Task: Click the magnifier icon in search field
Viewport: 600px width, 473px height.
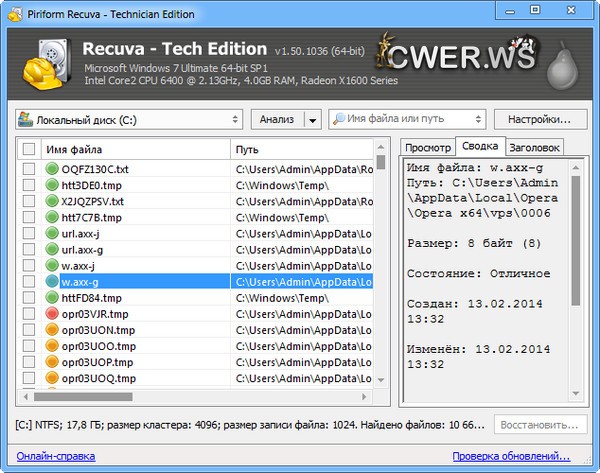Action: point(340,119)
